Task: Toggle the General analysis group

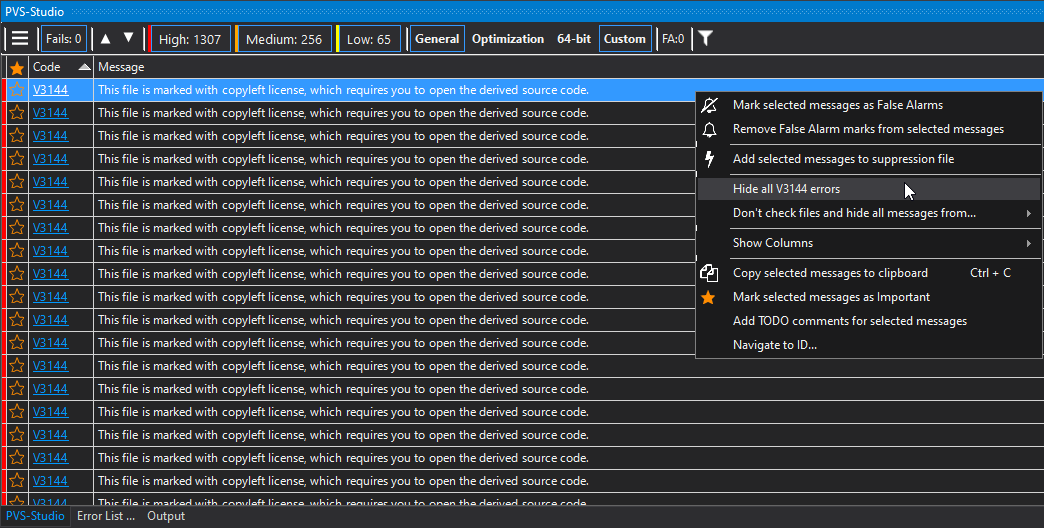Action: [x=437, y=39]
